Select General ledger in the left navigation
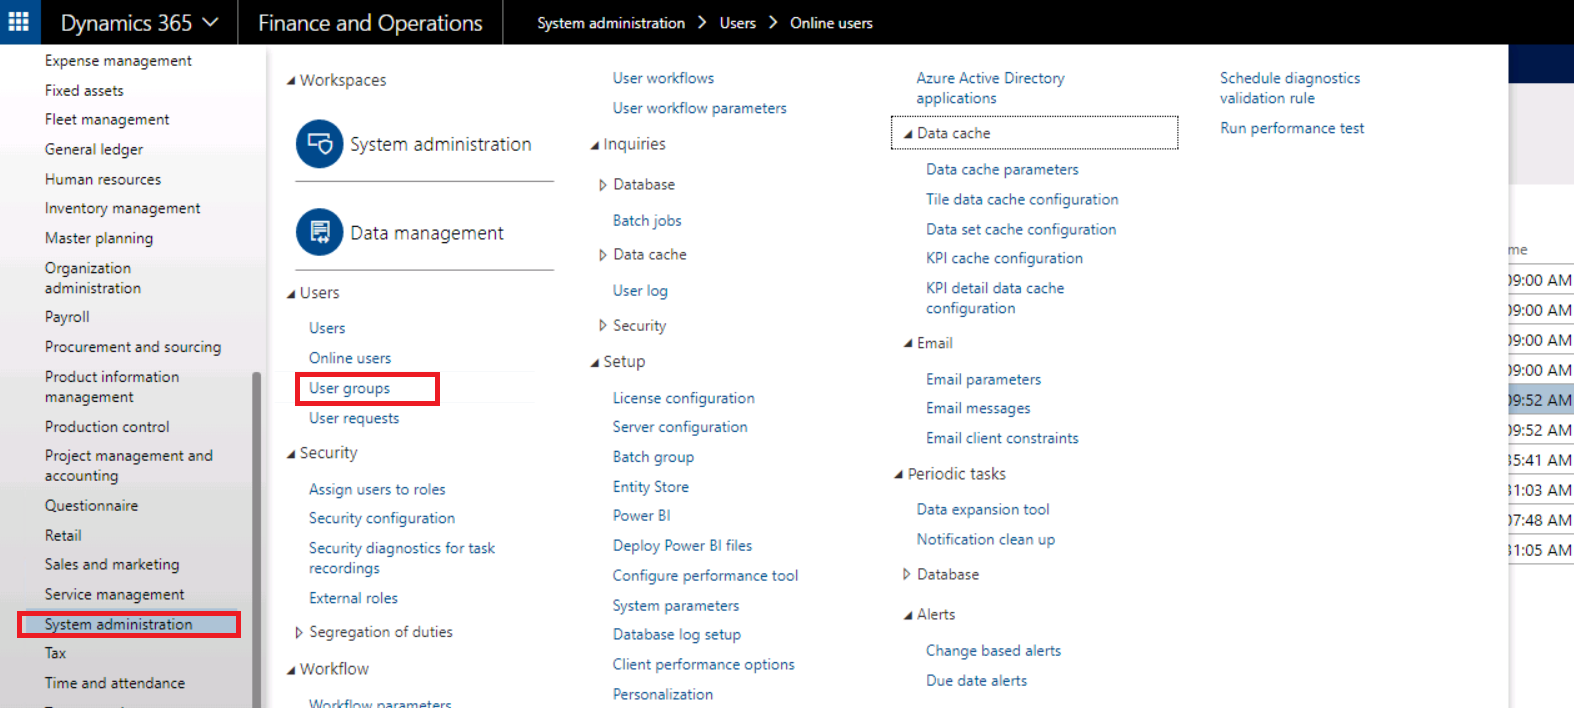The height and width of the screenshot is (708, 1574). click(x=94, y=149)
